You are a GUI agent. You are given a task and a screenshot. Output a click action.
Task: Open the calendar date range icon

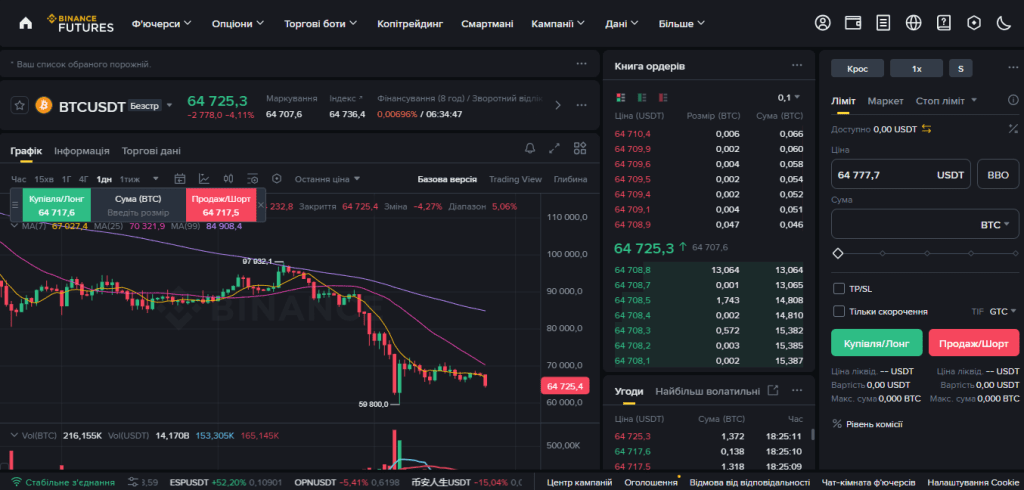(x=180, y=179)
